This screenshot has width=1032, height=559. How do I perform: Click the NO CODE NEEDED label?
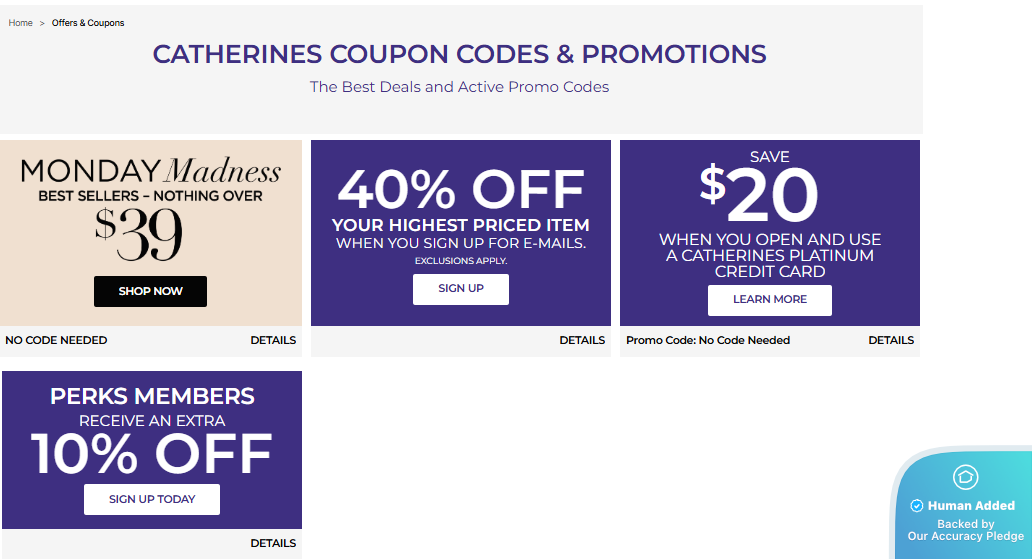click(56, 340)
